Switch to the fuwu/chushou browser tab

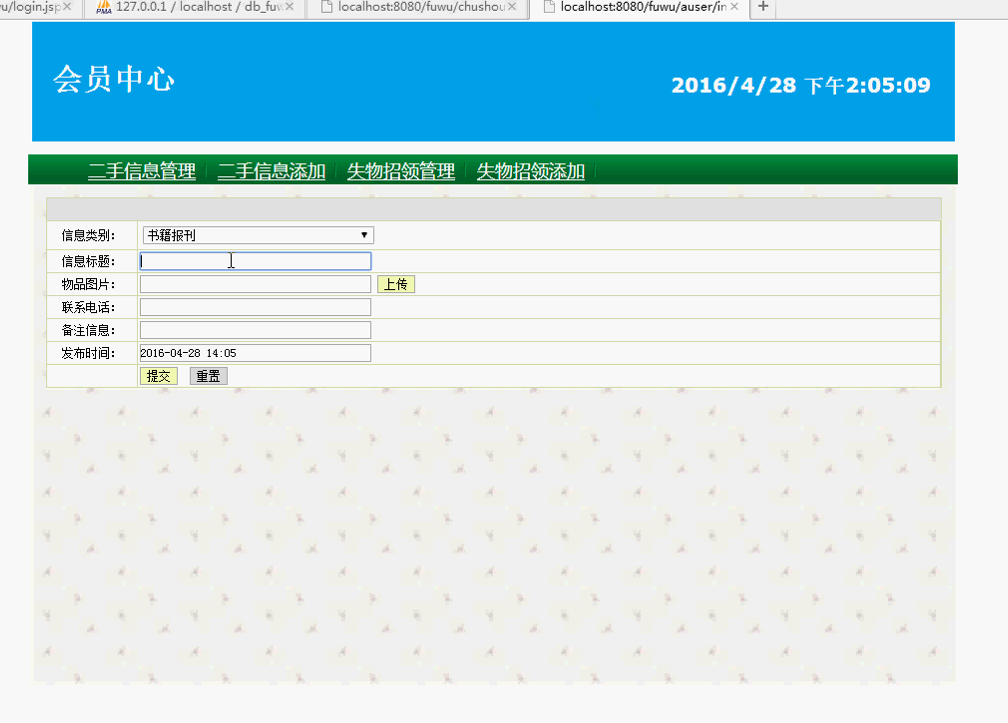pos(418,7)
